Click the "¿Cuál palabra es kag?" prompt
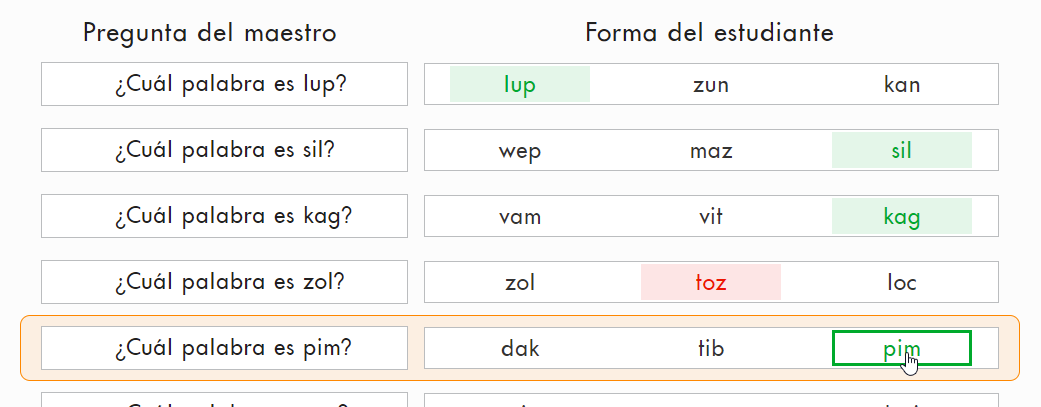The width and height of the screenshot is (1041, 407). pyautogui.click(x=224, y=216)
